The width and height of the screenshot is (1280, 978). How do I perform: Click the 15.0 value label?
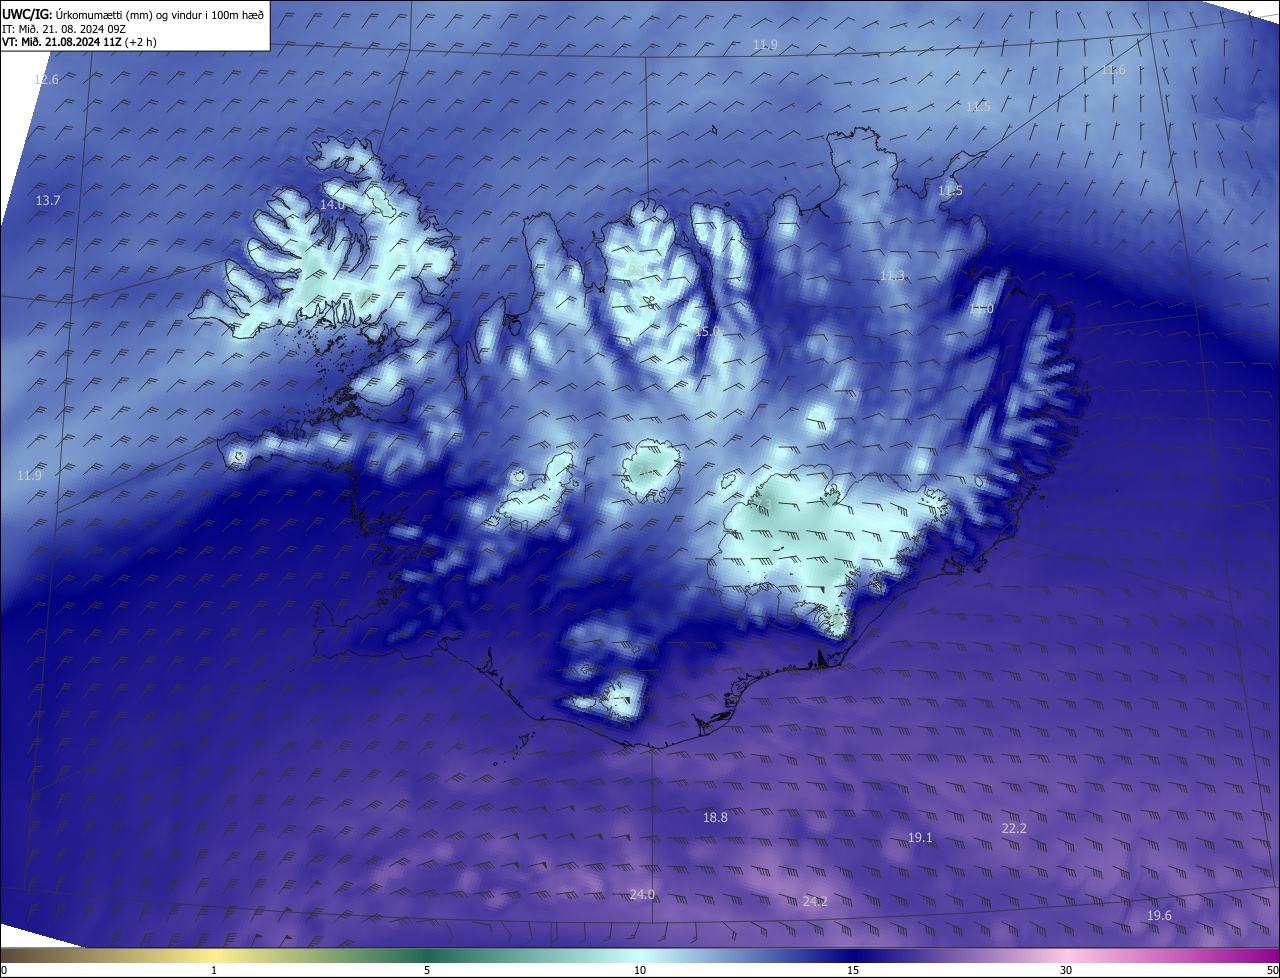(x=706, y=331)
